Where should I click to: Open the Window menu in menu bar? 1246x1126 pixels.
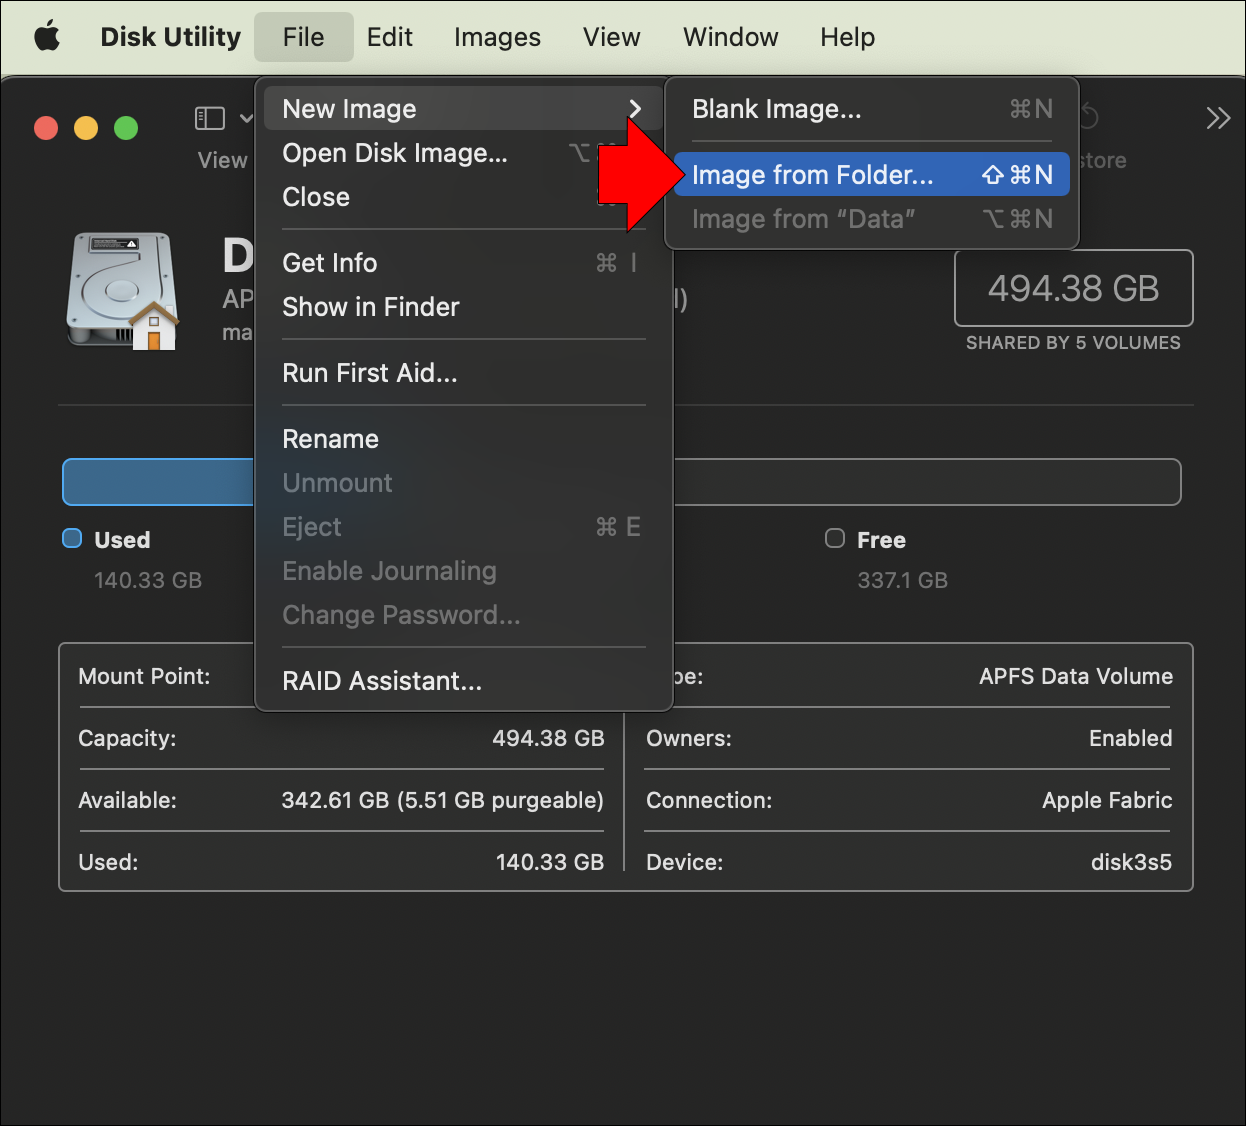pyautogui.click(x=730, y=37)
